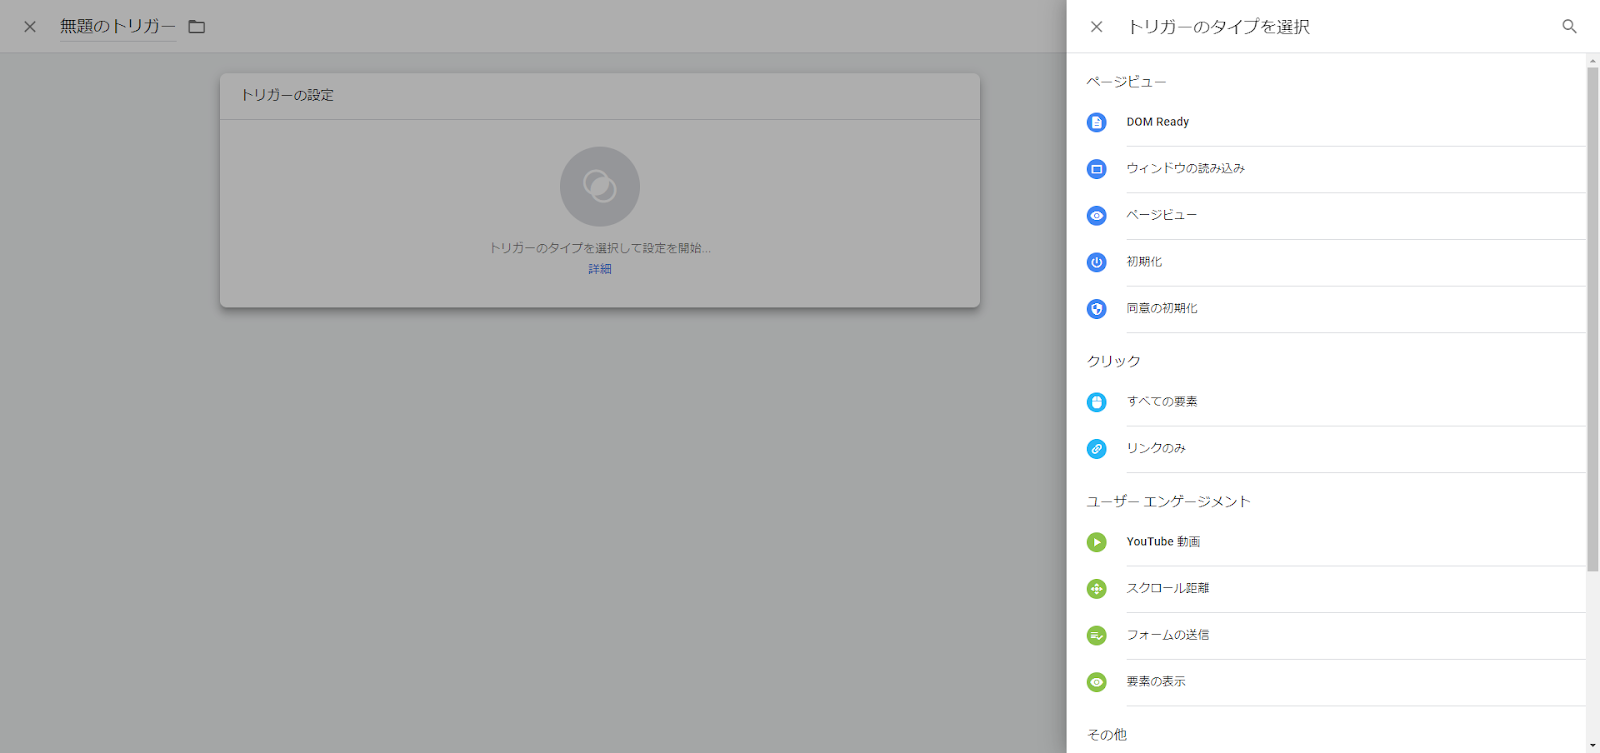Click the ユーザー エンゲージメント section heading

click(1168, 502)
